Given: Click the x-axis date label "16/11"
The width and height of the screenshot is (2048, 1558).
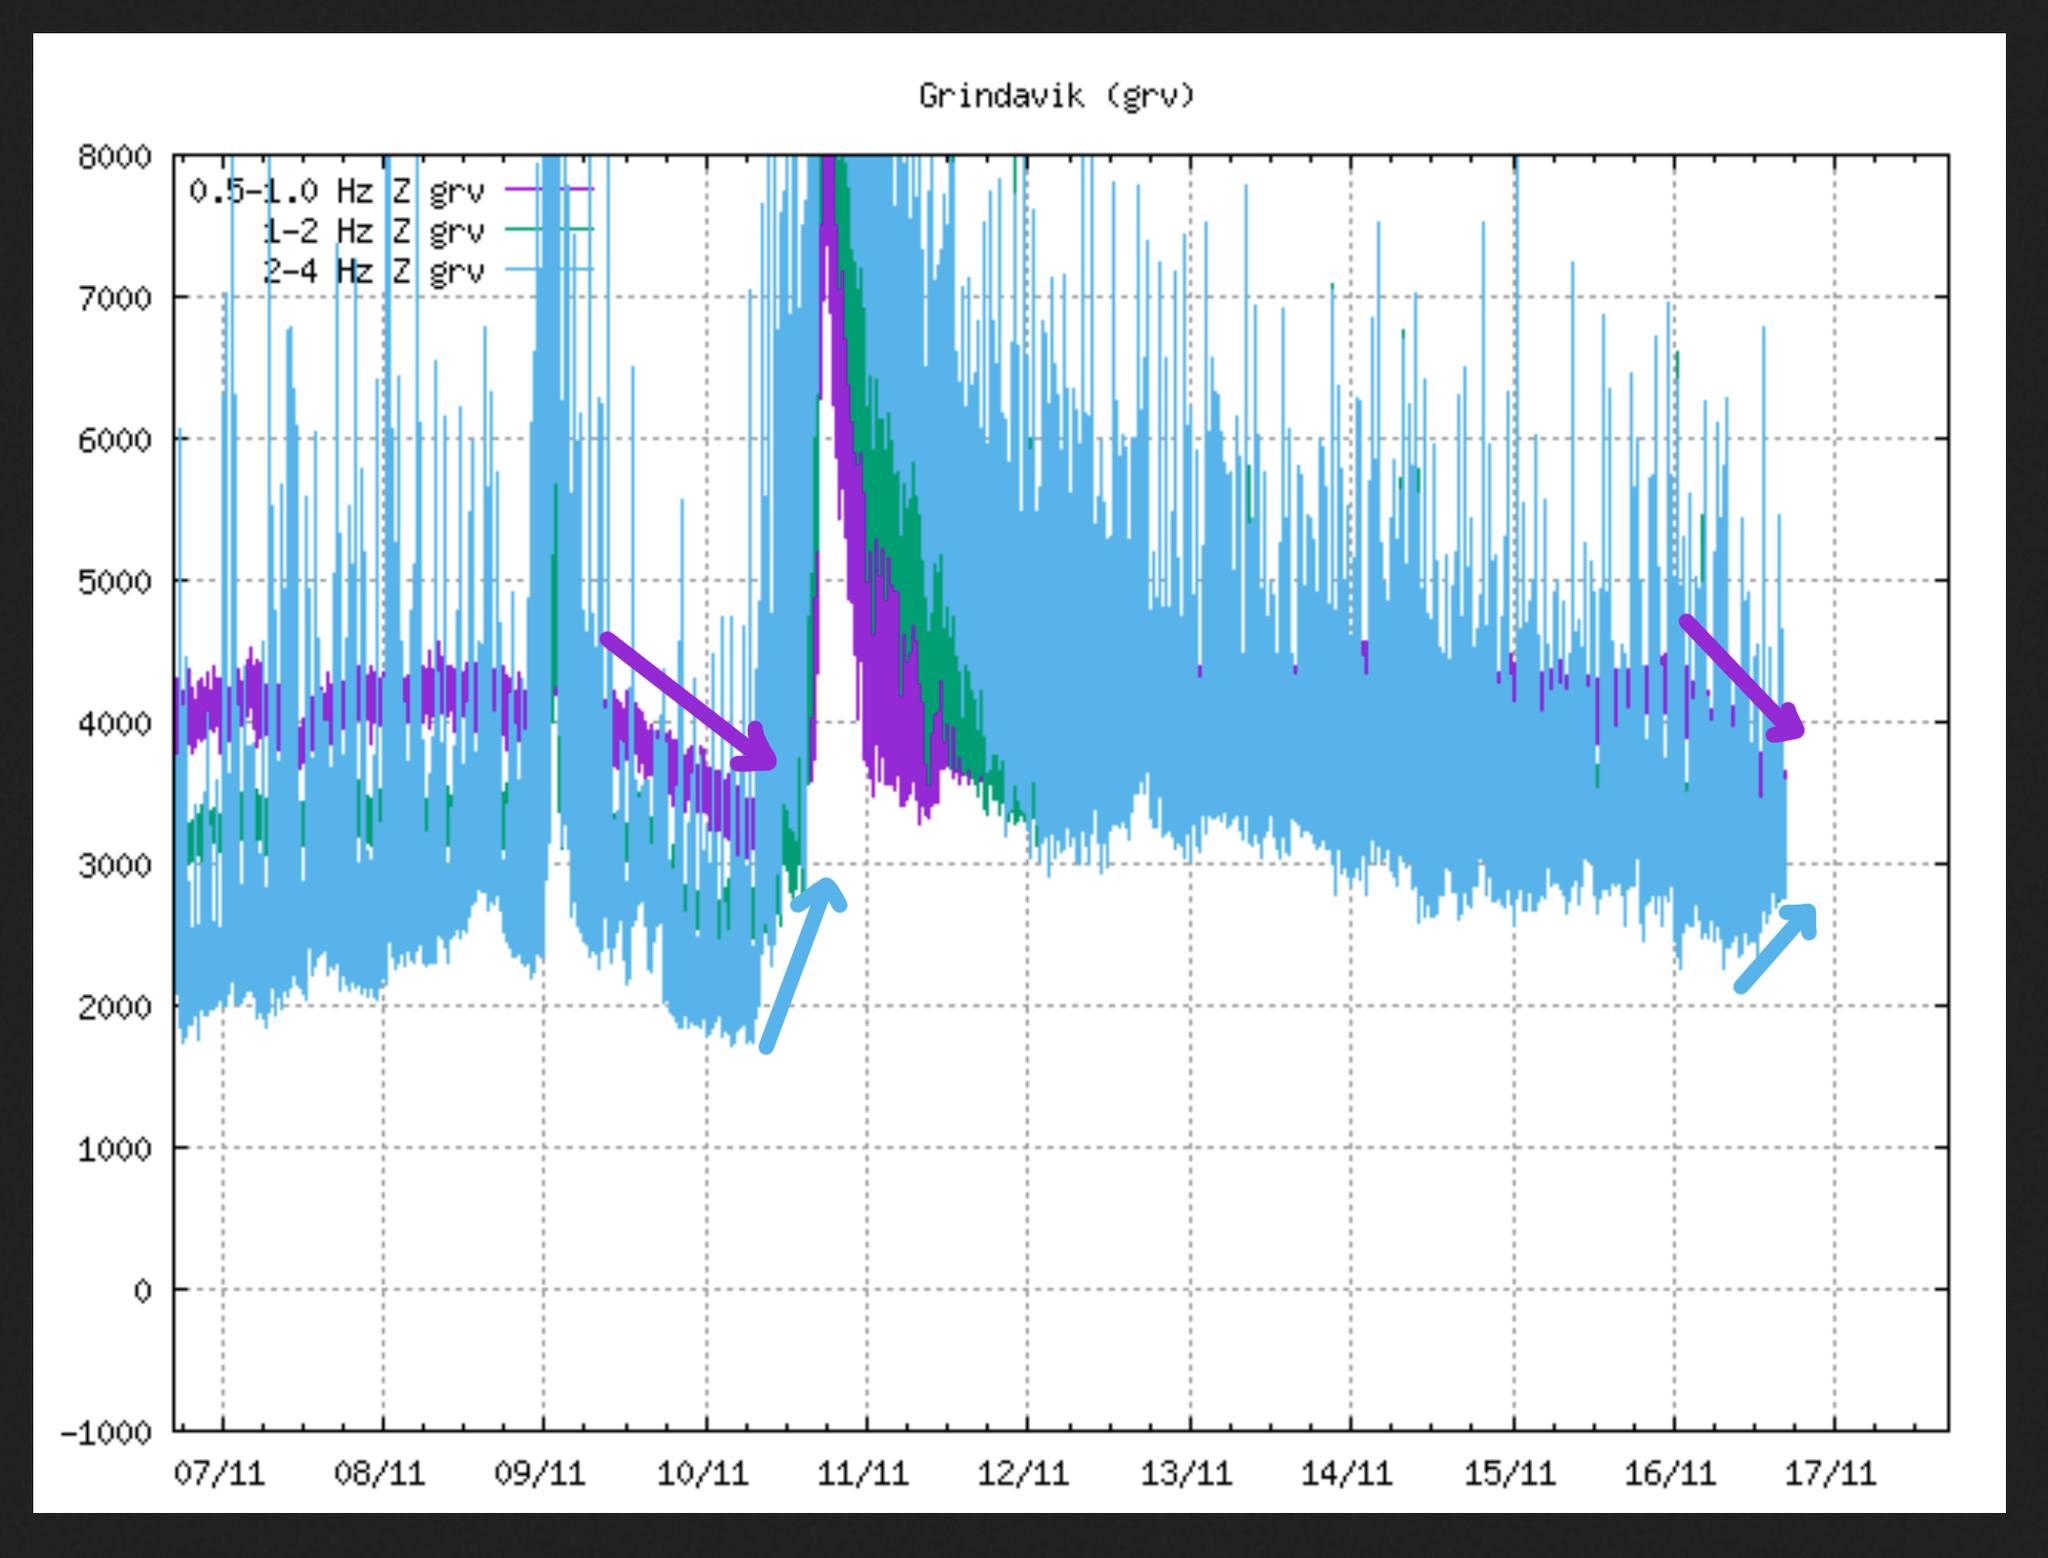Looking at the screenshot, I should pyautogui.click(x=1671, y=1473).
